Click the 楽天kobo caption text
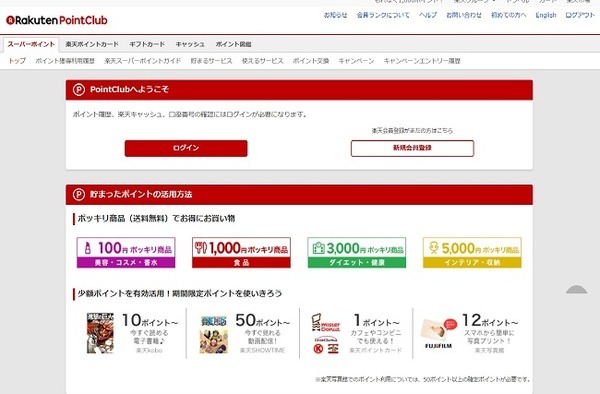This screenshot has width=600, height=394. 149,350
